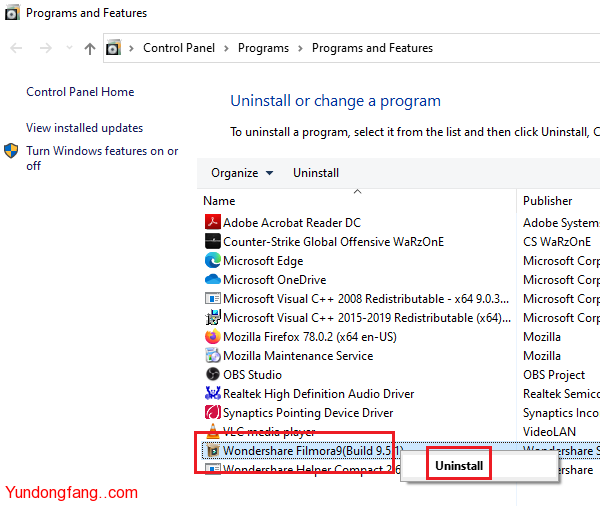Click Adobe Systems publisher cell
The height and width of the screenshot is (506, 600).
pyautogui.click(x=561, y=223)
